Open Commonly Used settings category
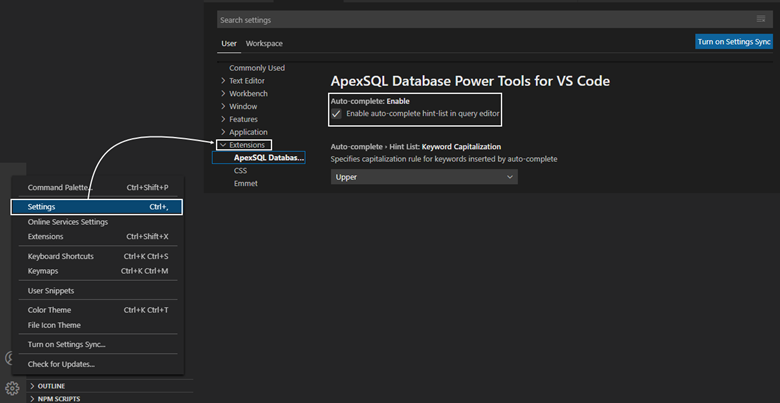Screen dimensions: 780x403 (x=257, y=68)
